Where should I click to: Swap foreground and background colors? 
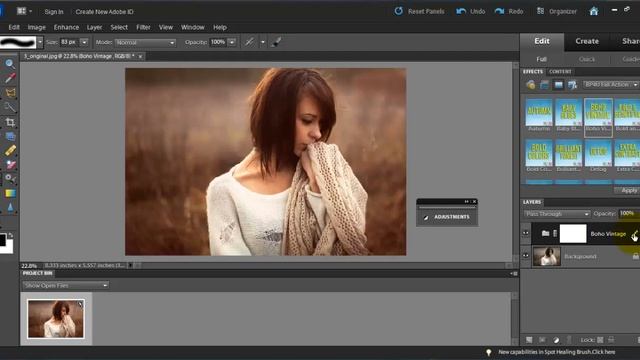pos(11,236)
